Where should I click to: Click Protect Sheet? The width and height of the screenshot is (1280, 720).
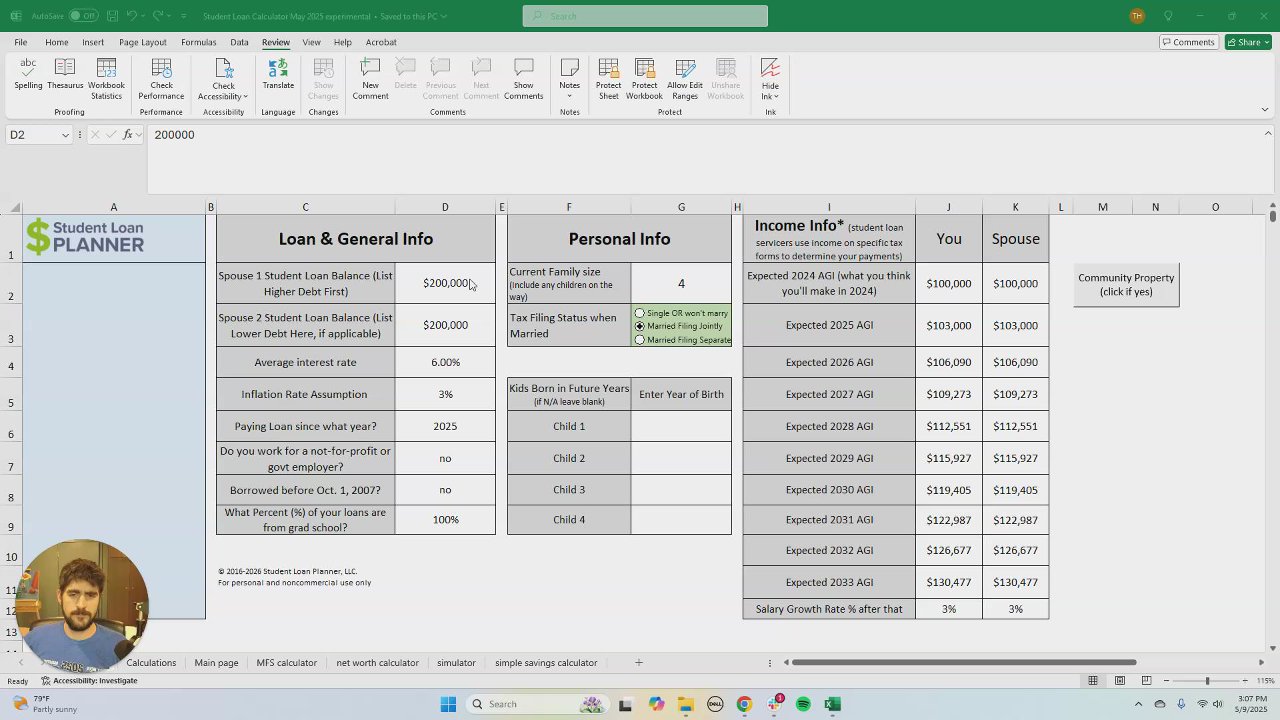608,78
